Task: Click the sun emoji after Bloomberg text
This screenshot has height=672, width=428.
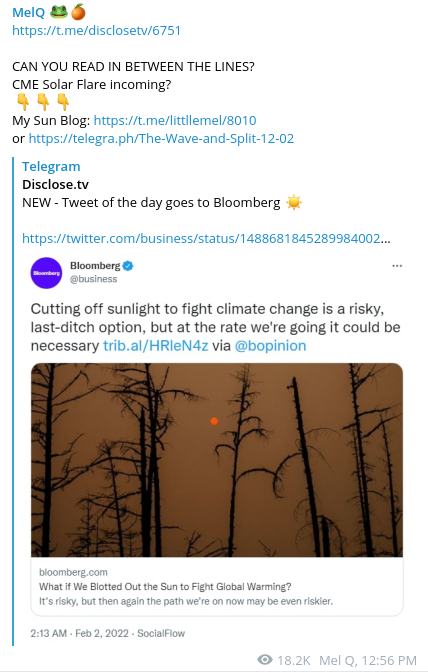Action: click(294, 202)
